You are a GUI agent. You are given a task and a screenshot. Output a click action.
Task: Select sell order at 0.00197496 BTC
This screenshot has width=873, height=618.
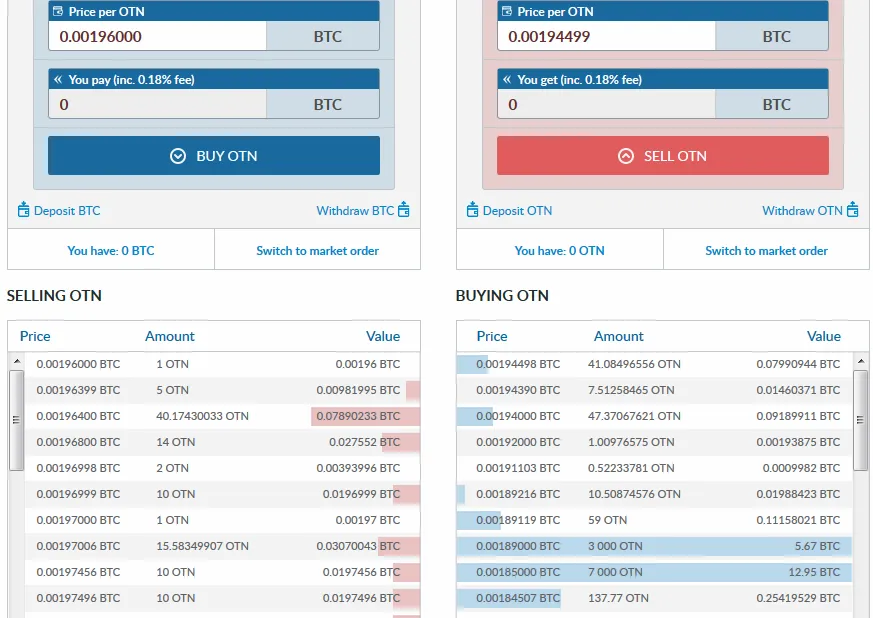click(222, 598)
